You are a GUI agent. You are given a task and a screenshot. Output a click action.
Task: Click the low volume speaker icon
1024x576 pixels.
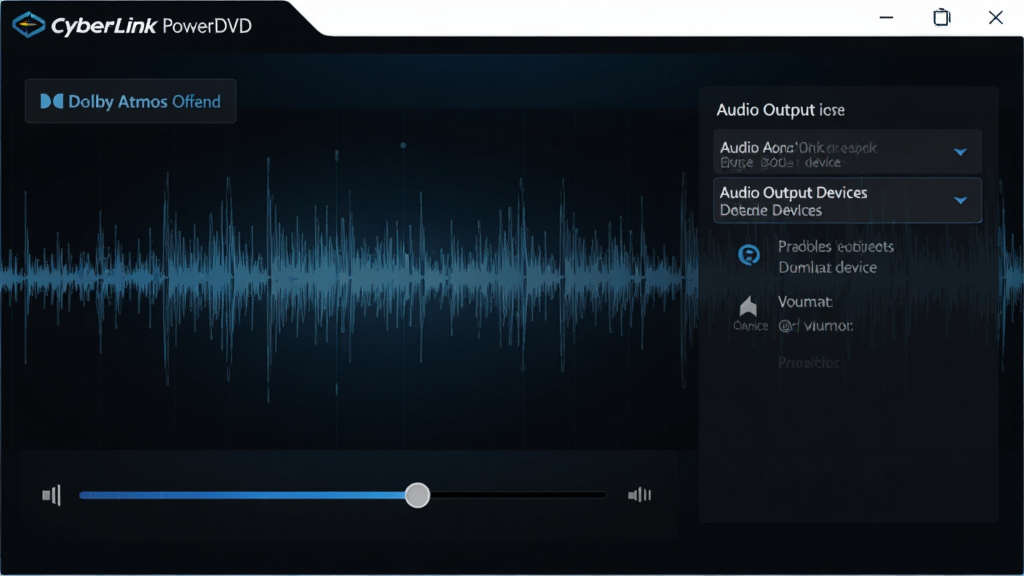tap(52, 495)
